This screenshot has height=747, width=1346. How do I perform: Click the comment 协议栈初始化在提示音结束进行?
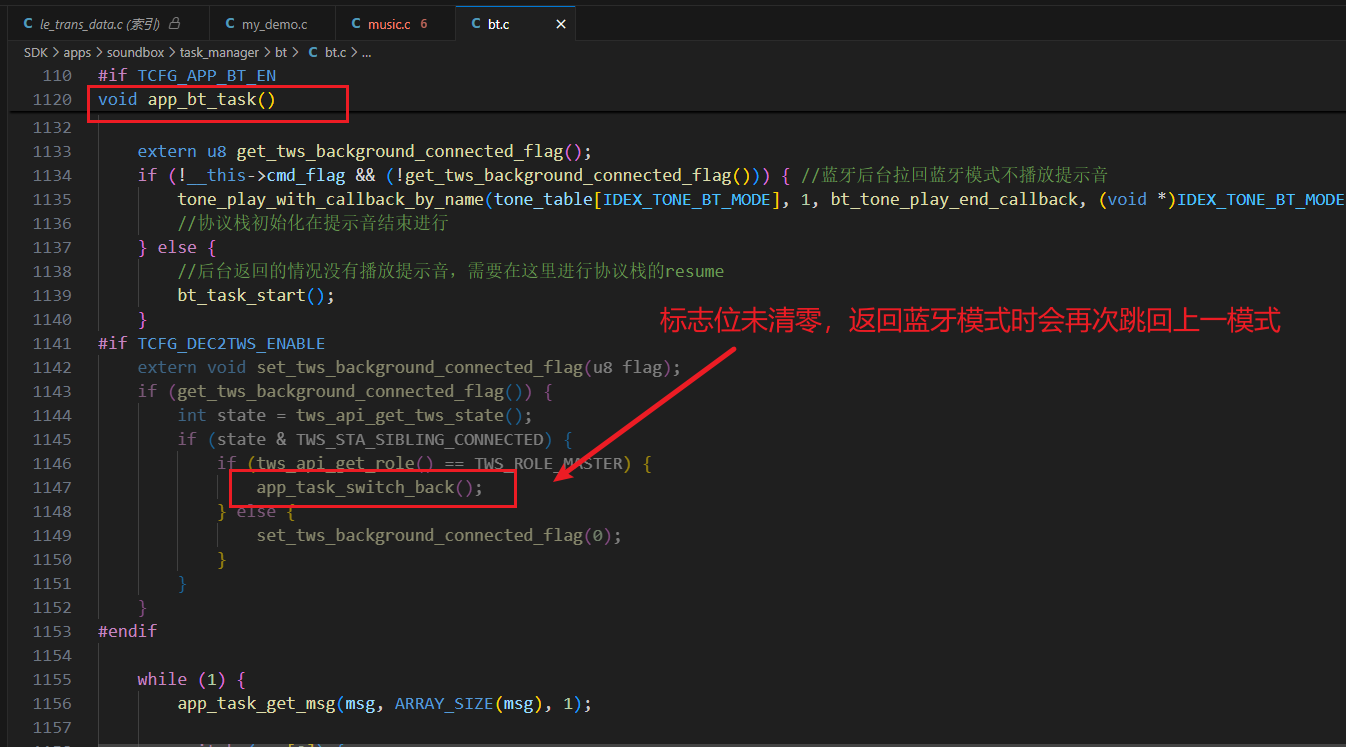coord(312,224)
